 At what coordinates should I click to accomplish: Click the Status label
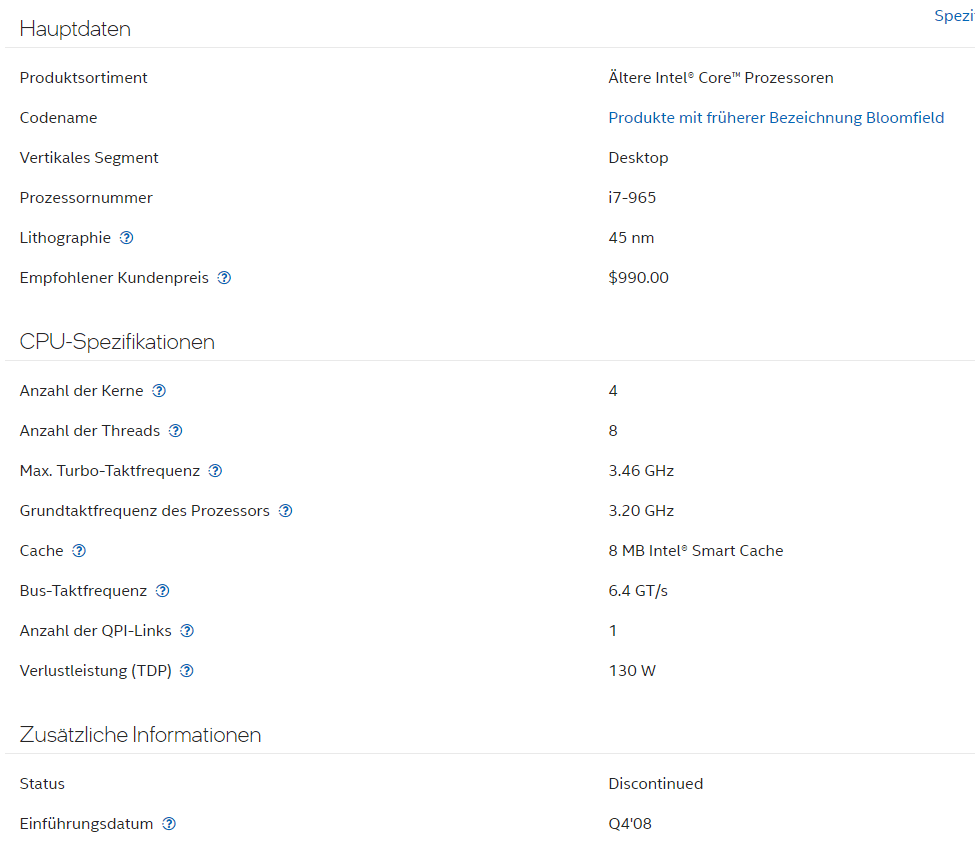tap(42, 784)
